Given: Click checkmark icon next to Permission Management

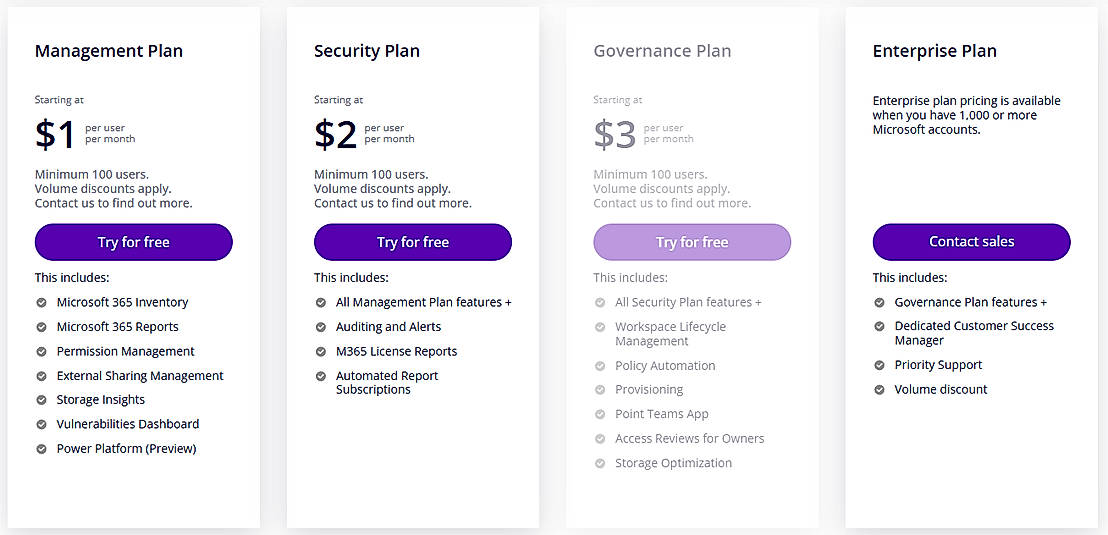Looking at the screenshot, I should tap(42, 351).
